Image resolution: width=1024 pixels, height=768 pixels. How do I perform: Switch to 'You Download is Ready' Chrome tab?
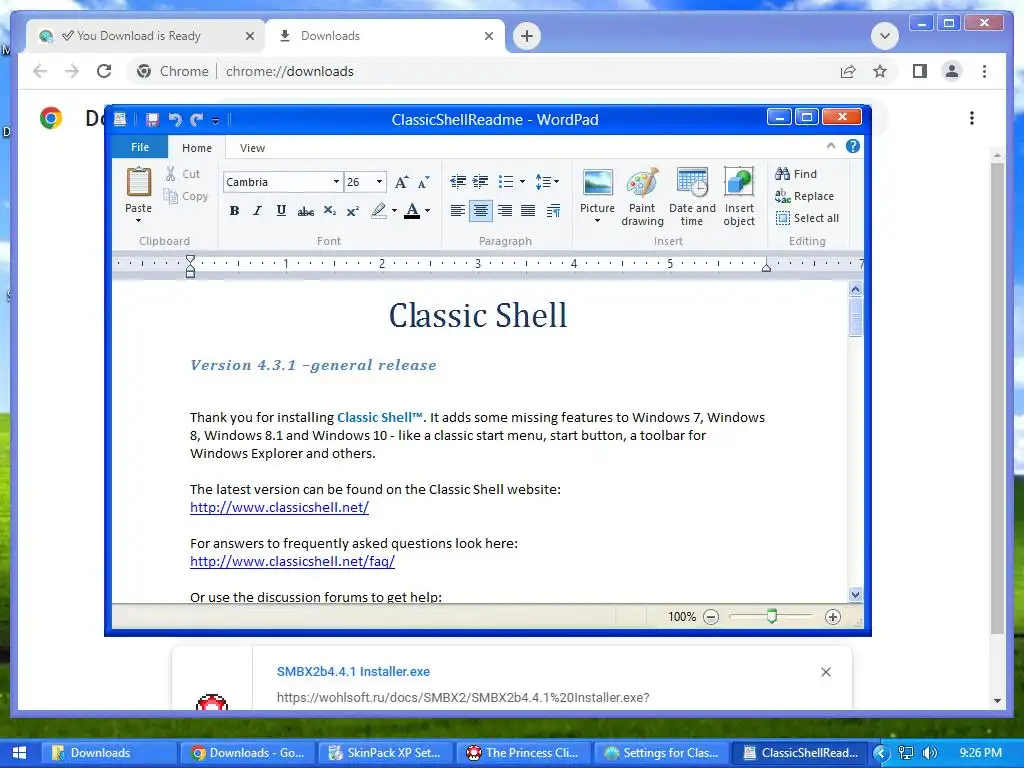point(146,36)
